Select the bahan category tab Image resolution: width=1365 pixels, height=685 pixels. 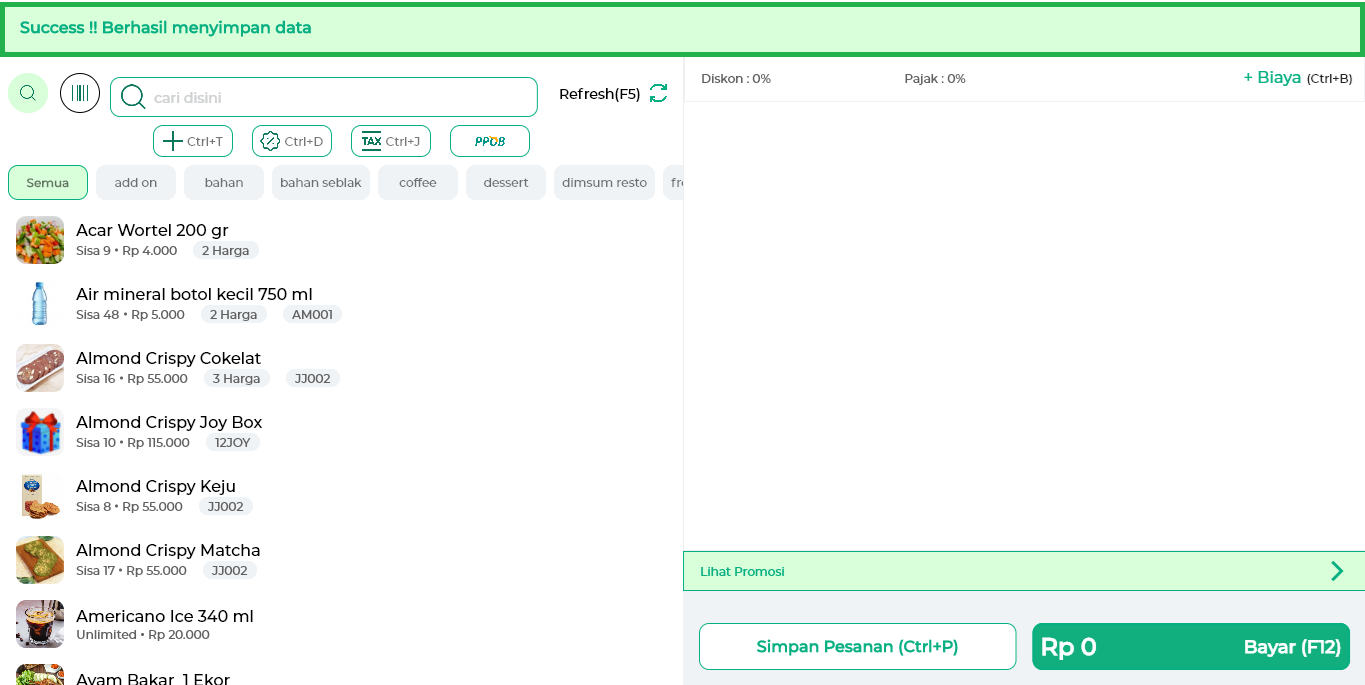(x=224, y=183)
